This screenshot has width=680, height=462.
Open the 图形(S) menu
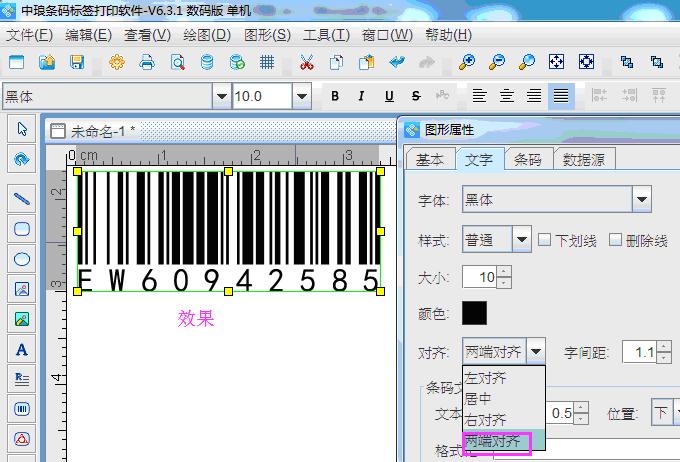click(267, 35)
